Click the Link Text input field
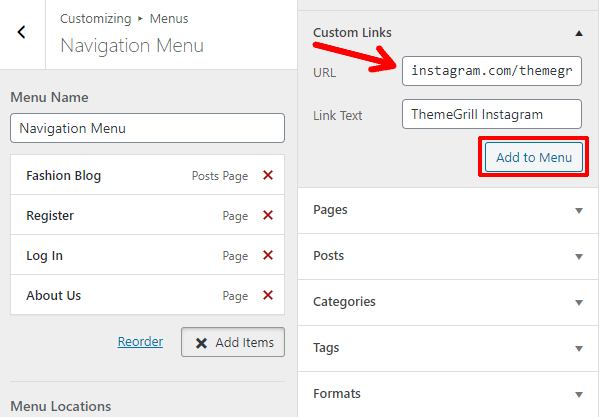 (x=491, y=114)
